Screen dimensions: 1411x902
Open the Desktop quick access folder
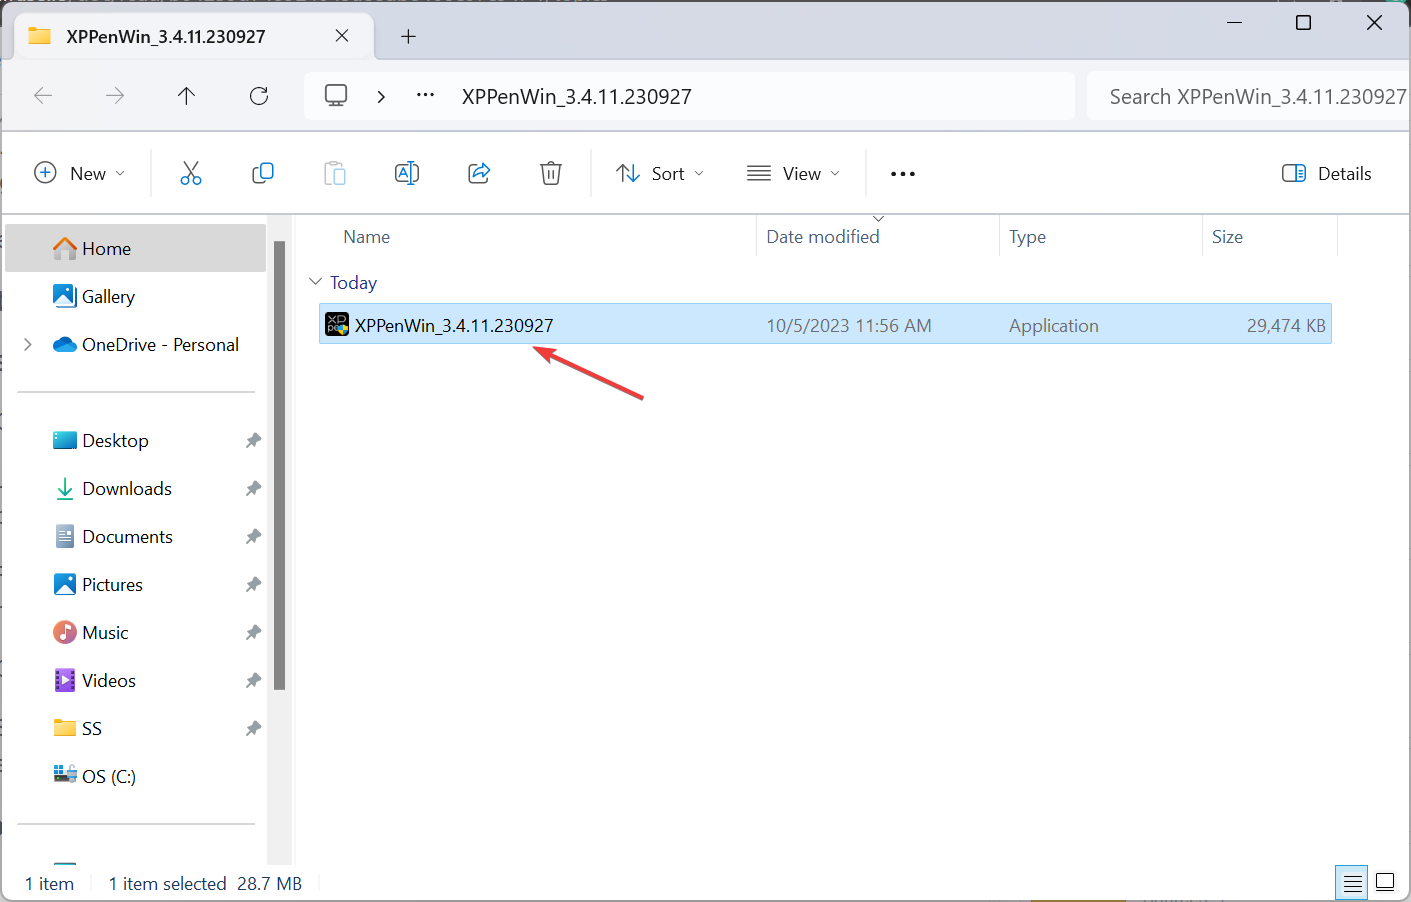click(115, 440)
